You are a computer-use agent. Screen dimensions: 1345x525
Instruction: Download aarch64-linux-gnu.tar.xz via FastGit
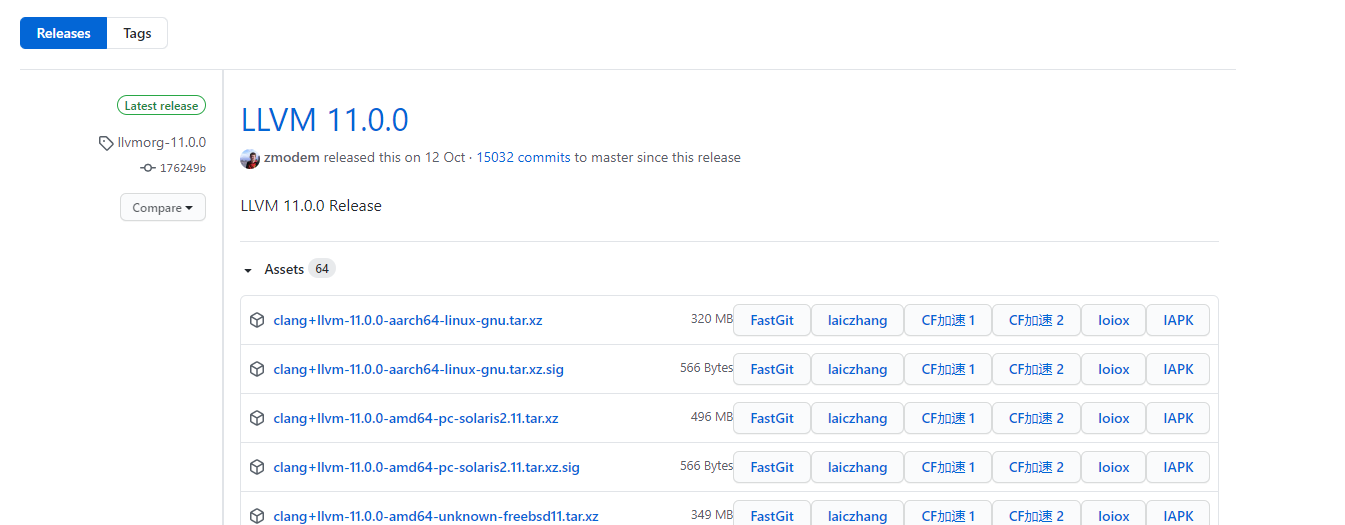pyautogui.click(x=772, y=320)
